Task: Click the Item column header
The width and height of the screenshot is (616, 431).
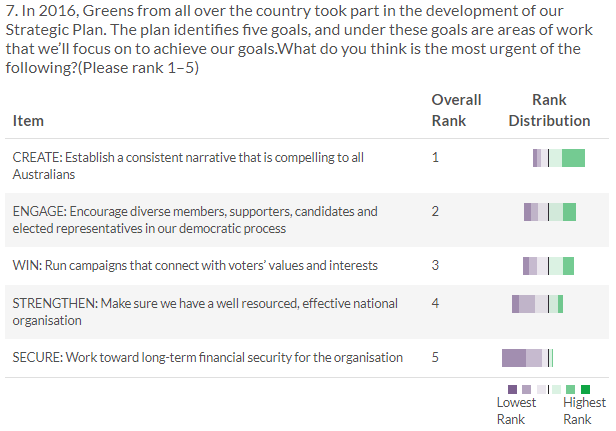Action: tap(28, 121)
